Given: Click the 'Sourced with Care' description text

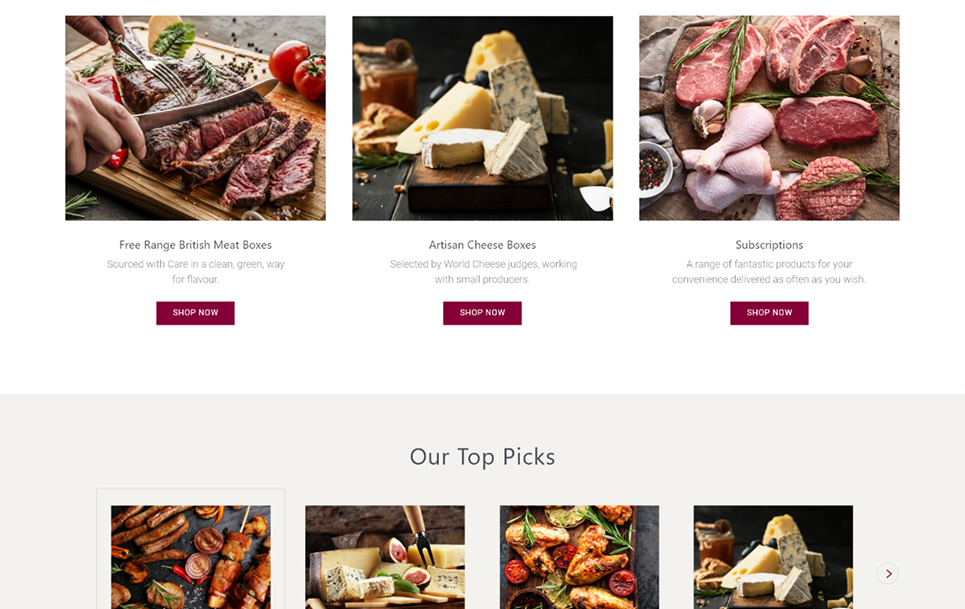Looking at the screenshot, I should 195,271.
